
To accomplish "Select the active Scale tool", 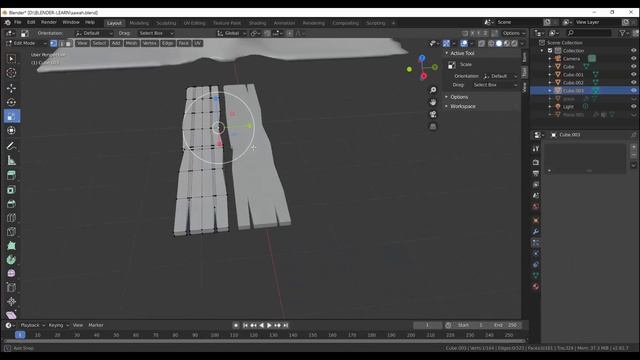I will [x=11, y=116].
